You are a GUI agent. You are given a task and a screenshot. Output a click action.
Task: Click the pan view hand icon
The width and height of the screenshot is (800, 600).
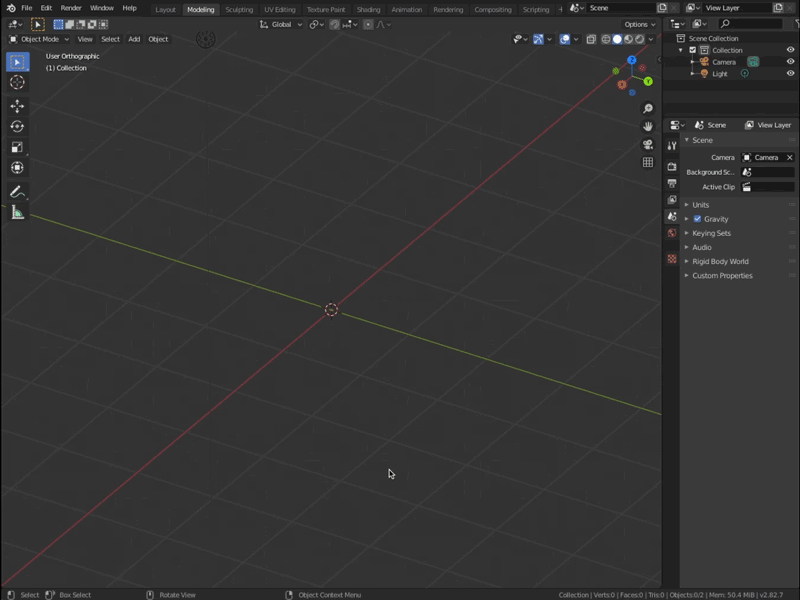(648, 126)
